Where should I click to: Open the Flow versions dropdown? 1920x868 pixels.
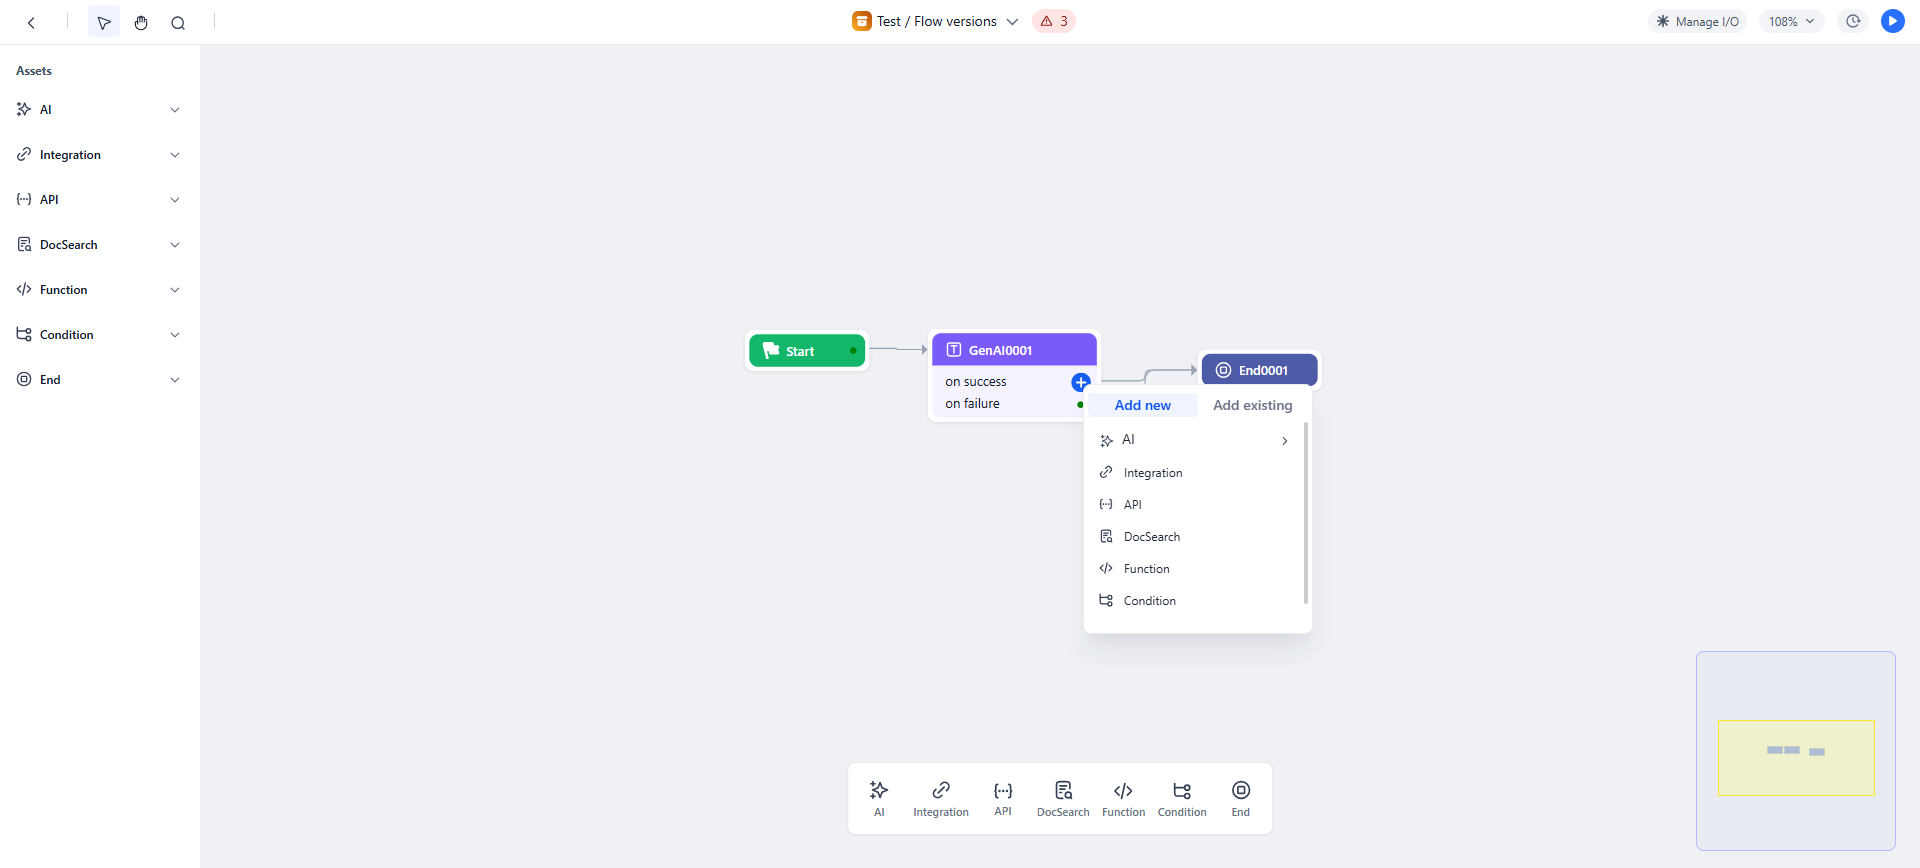(x=1012, y=21)
